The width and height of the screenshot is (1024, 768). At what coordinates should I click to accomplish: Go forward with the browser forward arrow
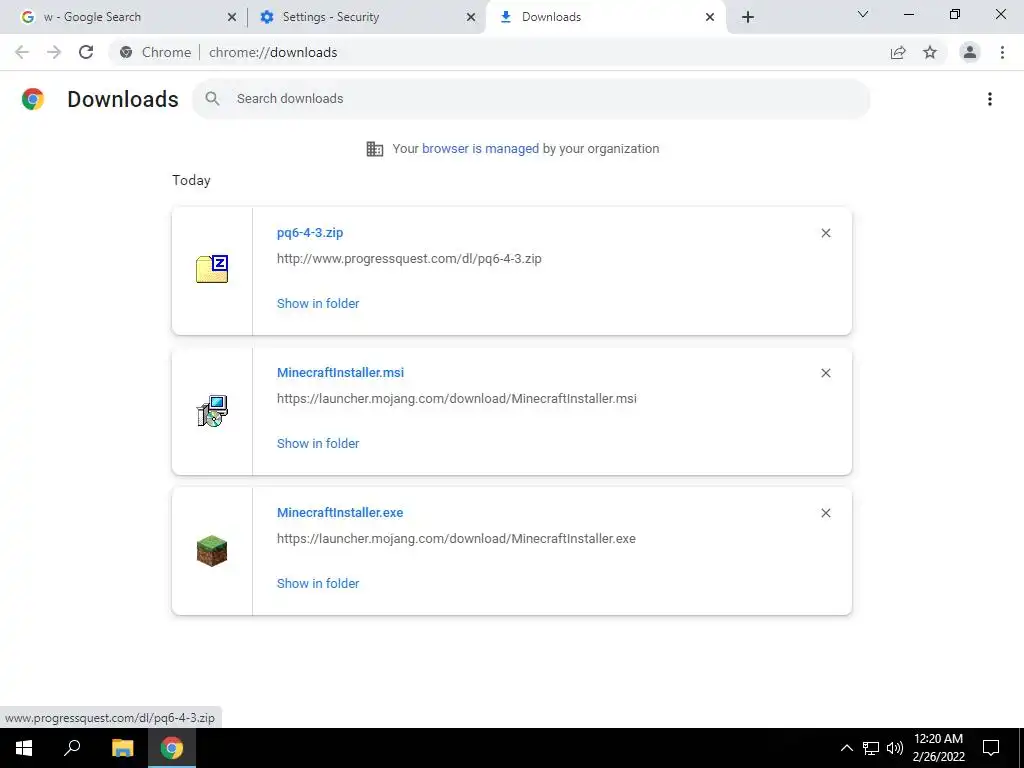point(54,52)
